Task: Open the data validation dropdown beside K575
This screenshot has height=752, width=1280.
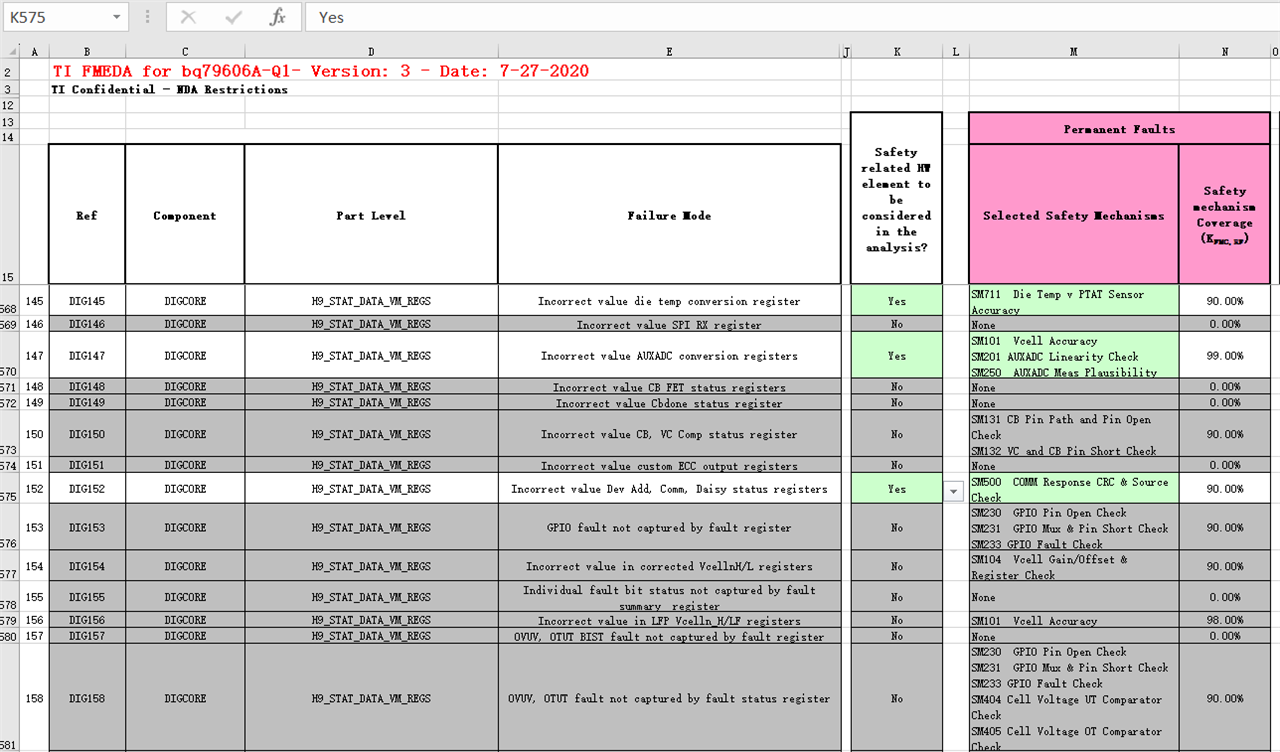Action: click(954, 491)
